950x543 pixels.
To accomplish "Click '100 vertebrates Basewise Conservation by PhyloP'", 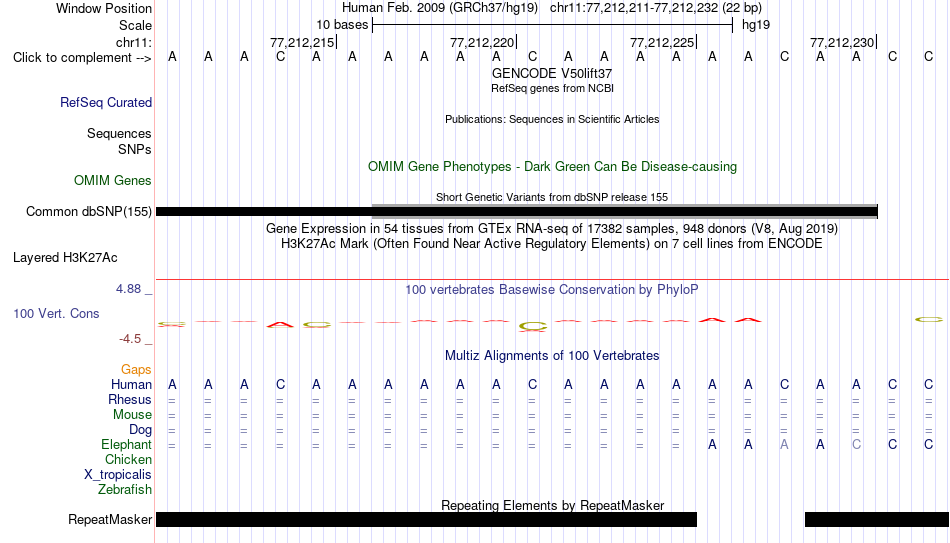I will tap(552, 290).
